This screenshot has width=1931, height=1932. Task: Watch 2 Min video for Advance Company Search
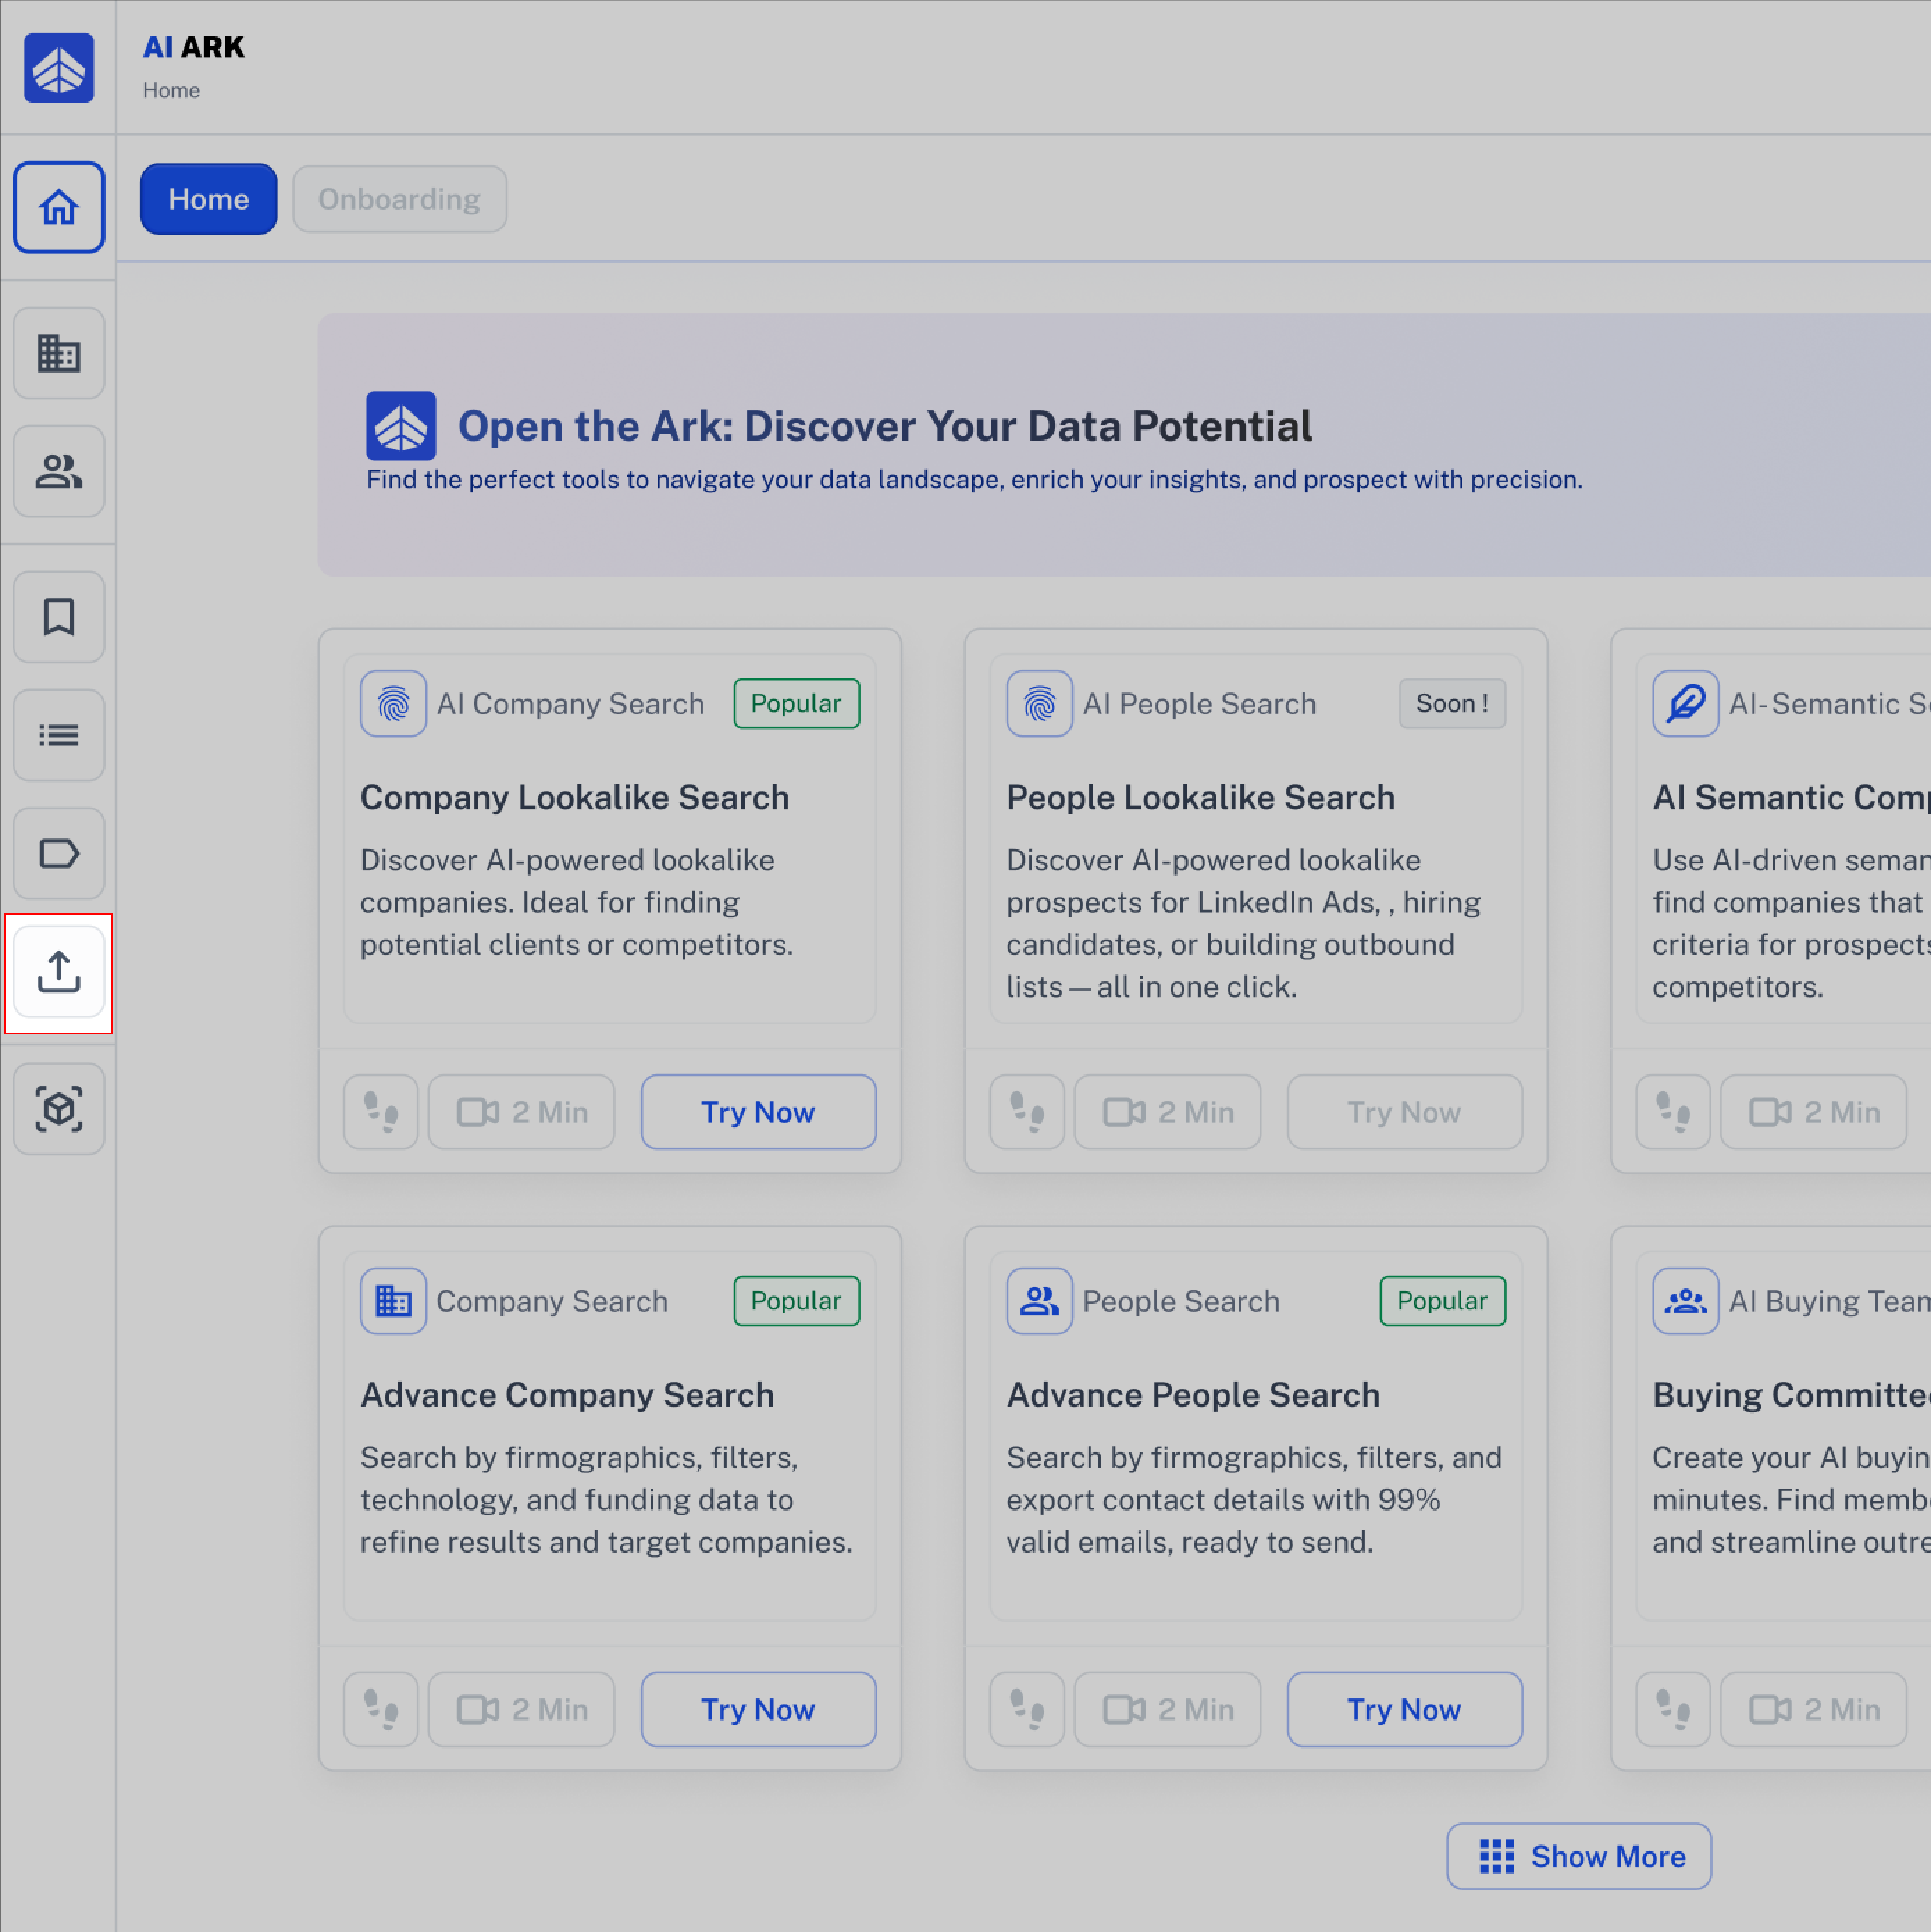522,1710
